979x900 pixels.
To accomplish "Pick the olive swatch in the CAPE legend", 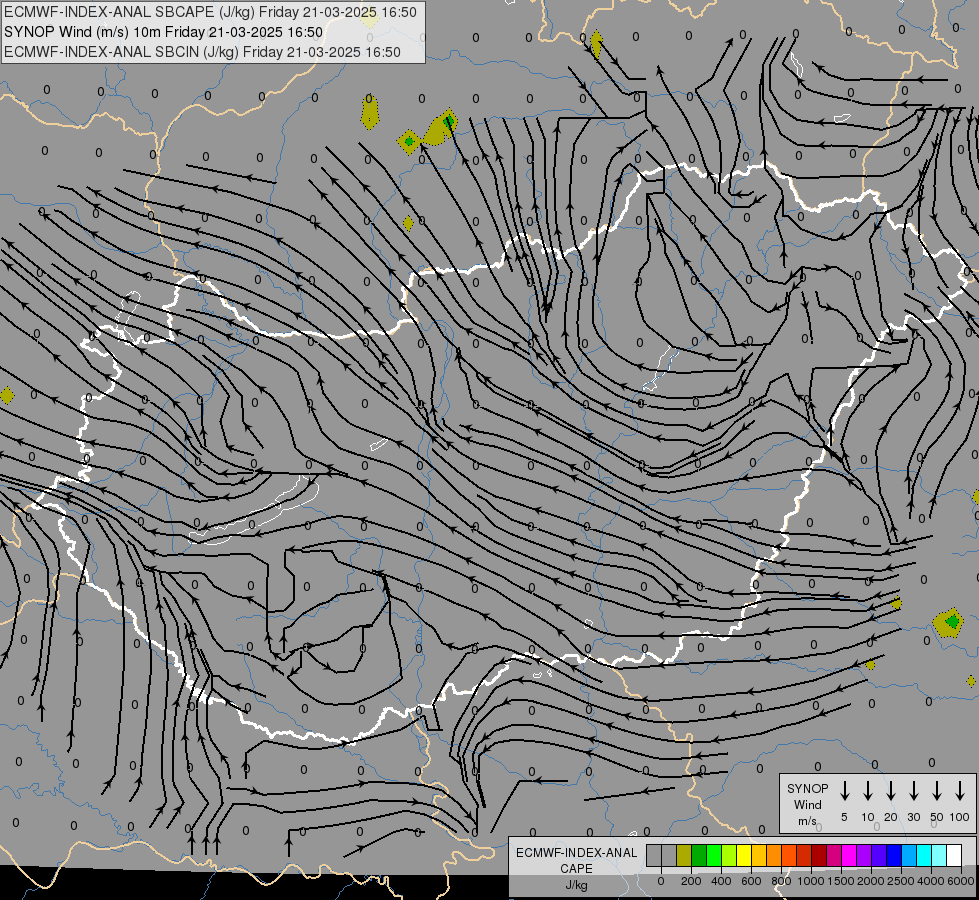I will tap(684, 855).
